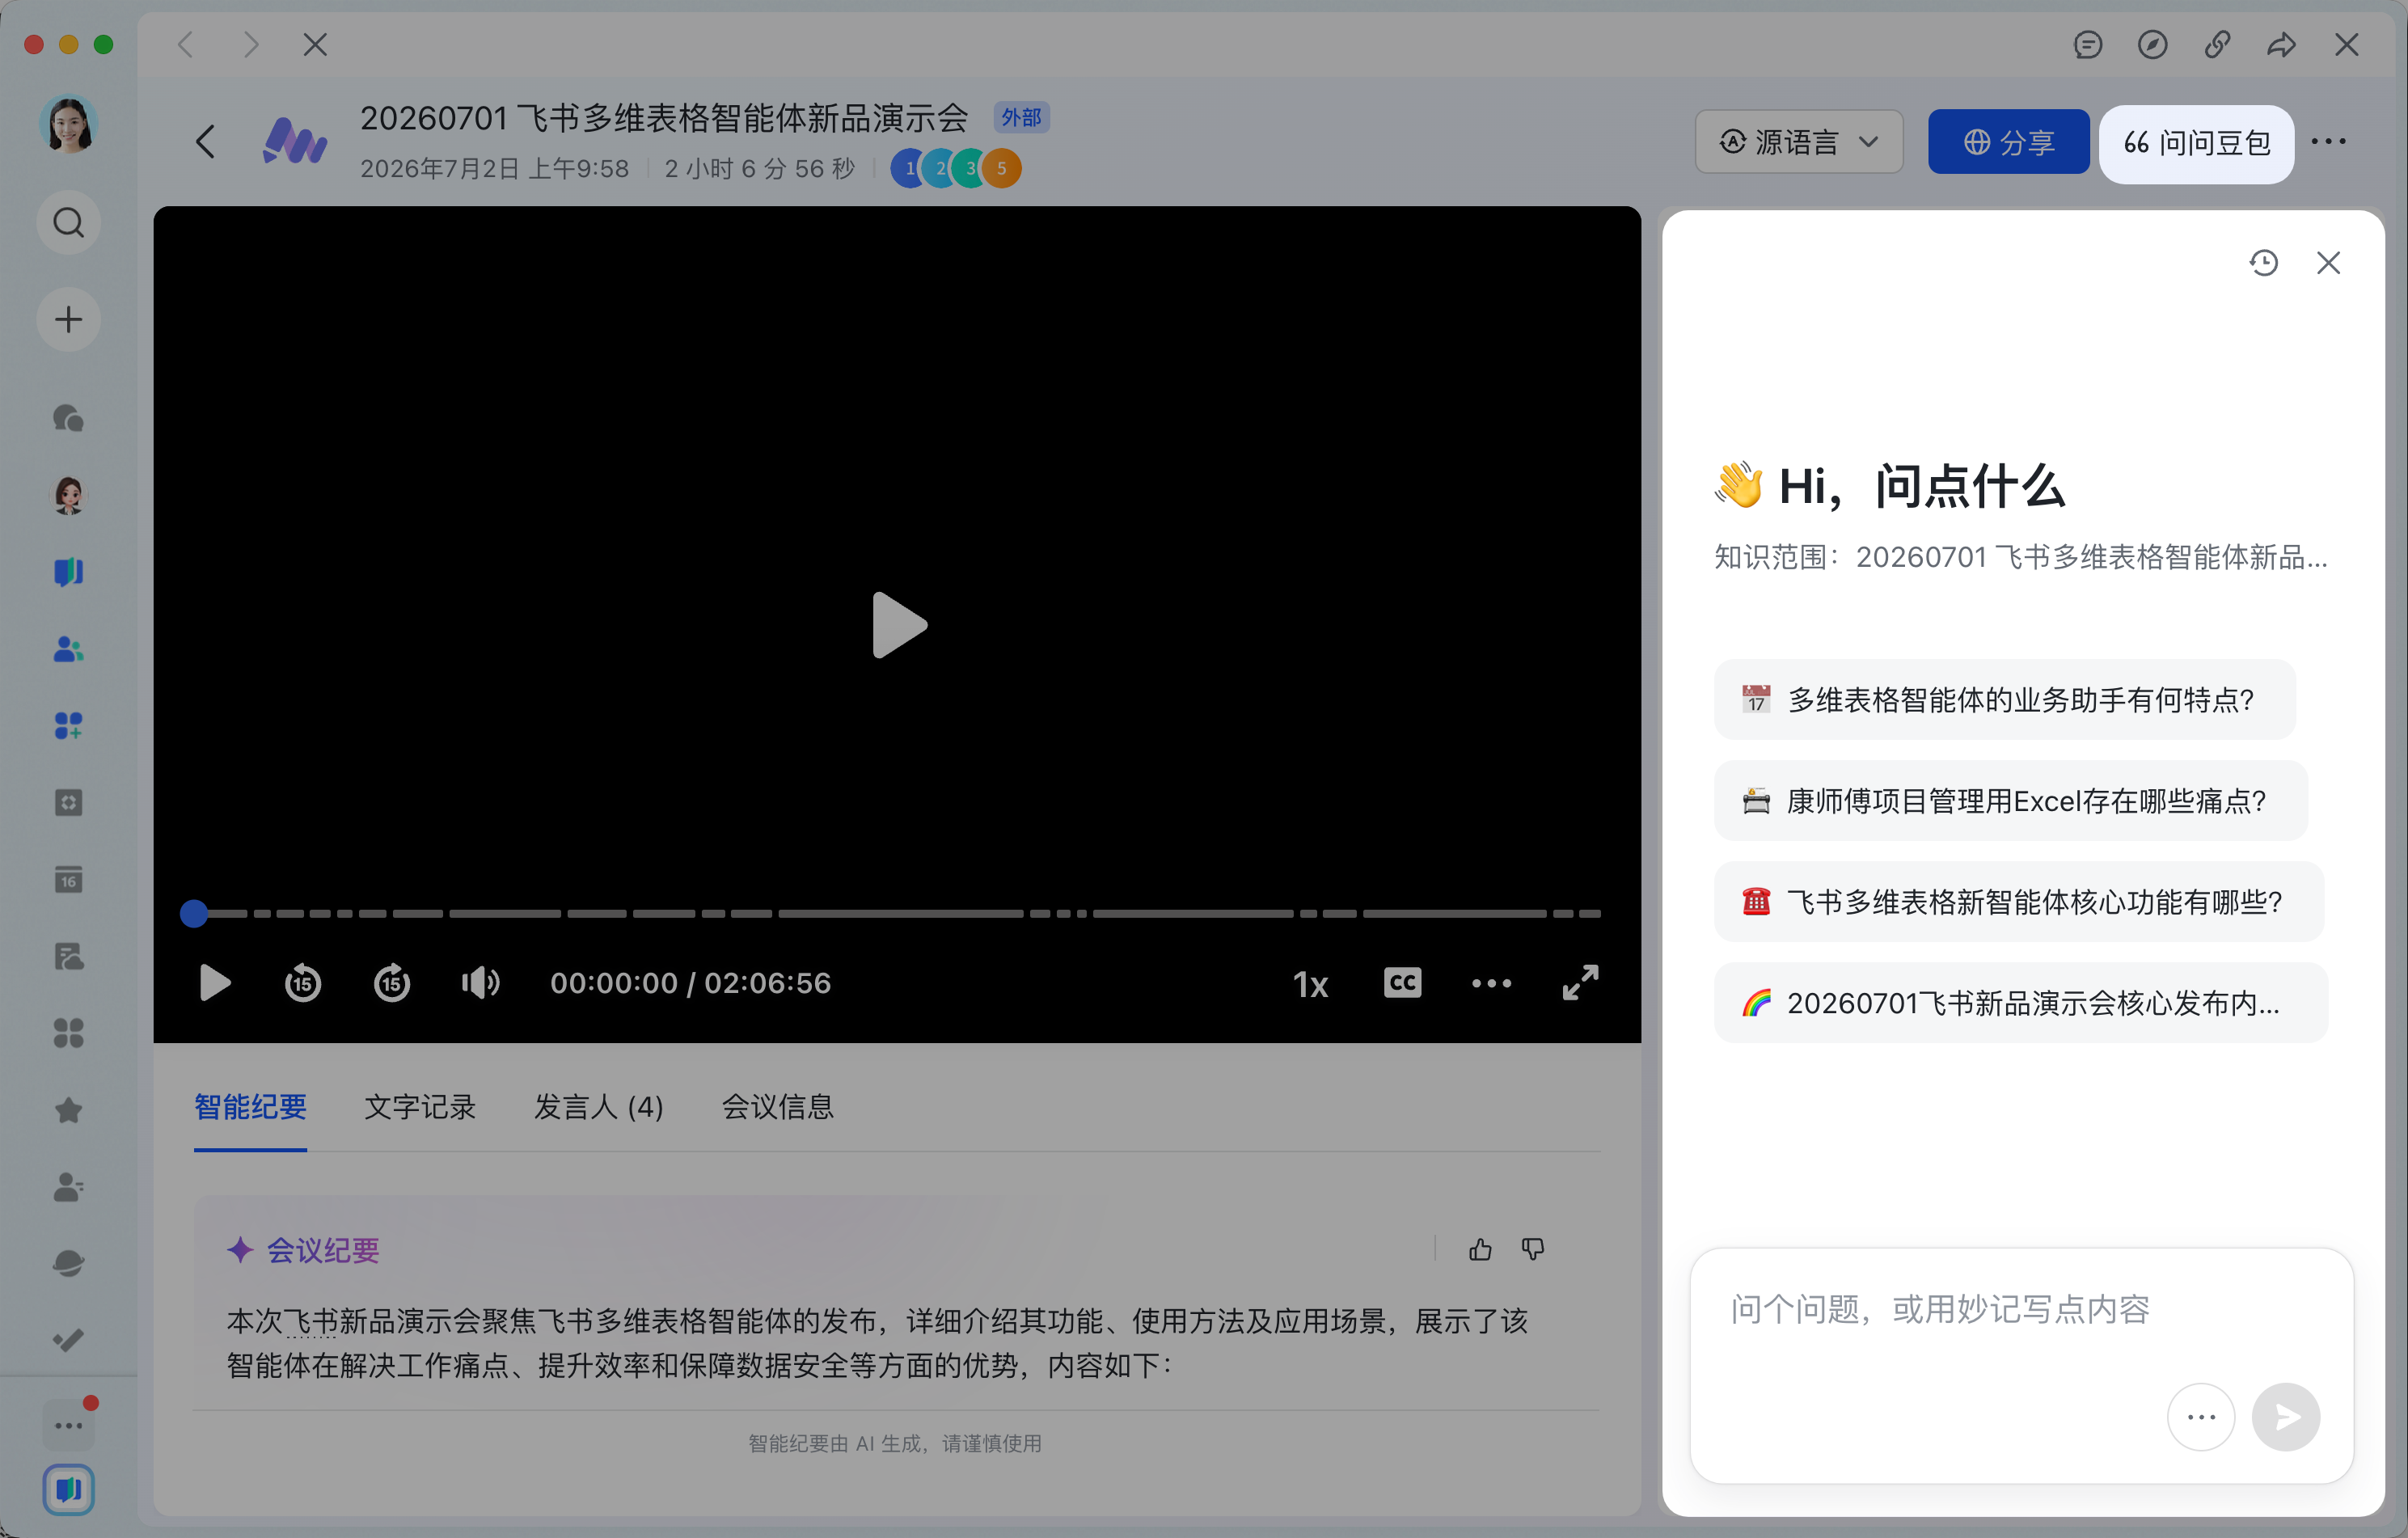Viewport: 2408px width, 1538px height.
Task: Skip forward 15 seconds
Action: 391,983
